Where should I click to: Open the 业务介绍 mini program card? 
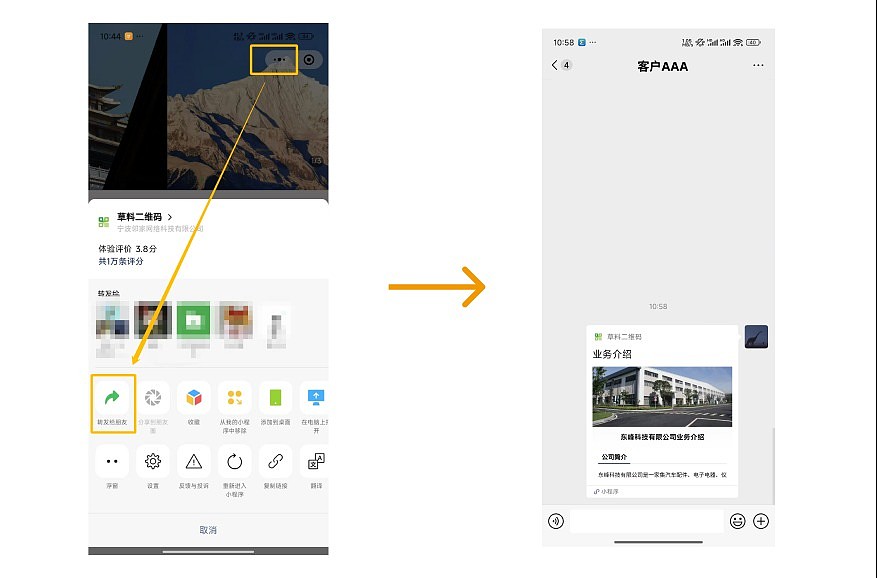point(662,411)
